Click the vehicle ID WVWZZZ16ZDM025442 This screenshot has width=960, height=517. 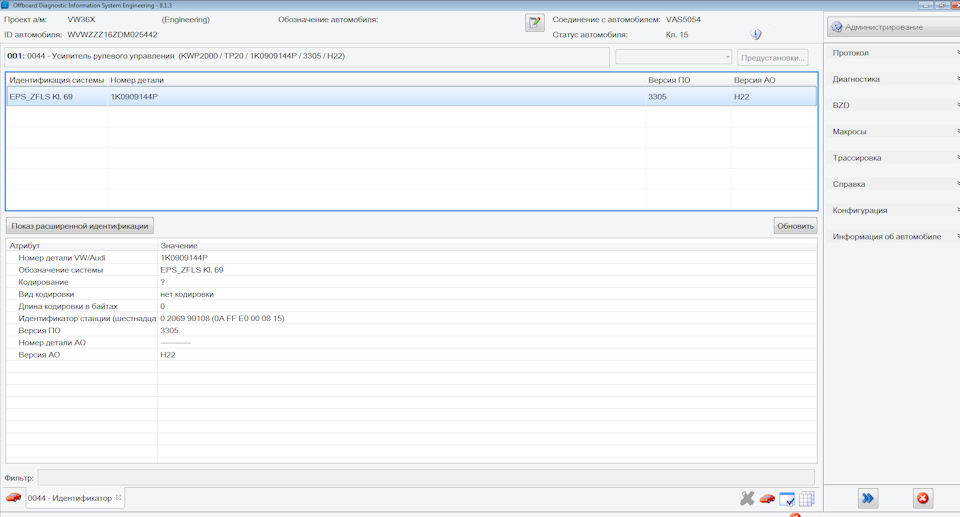coord(112,35)
